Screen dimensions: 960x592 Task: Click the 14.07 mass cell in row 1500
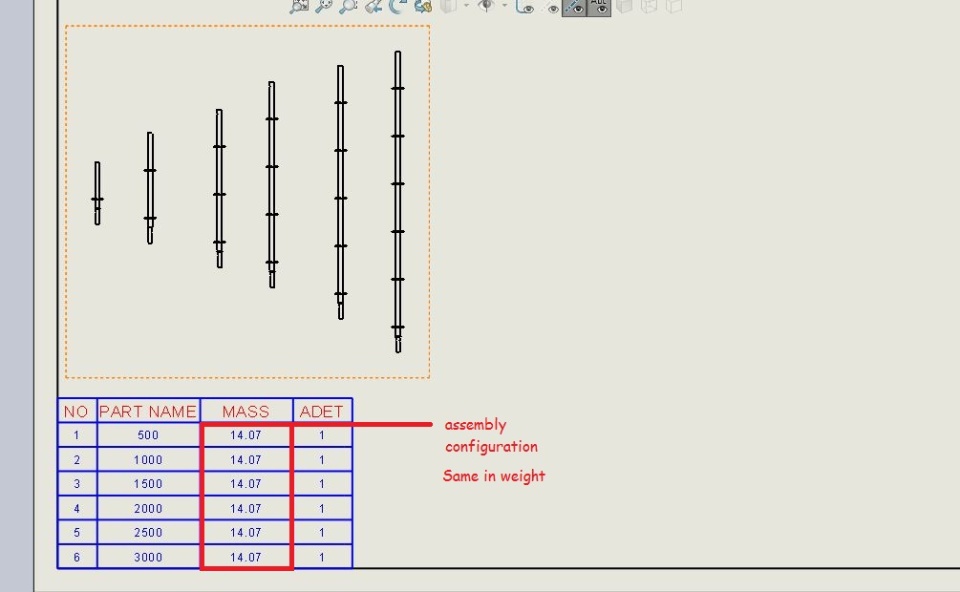[246, 484]
